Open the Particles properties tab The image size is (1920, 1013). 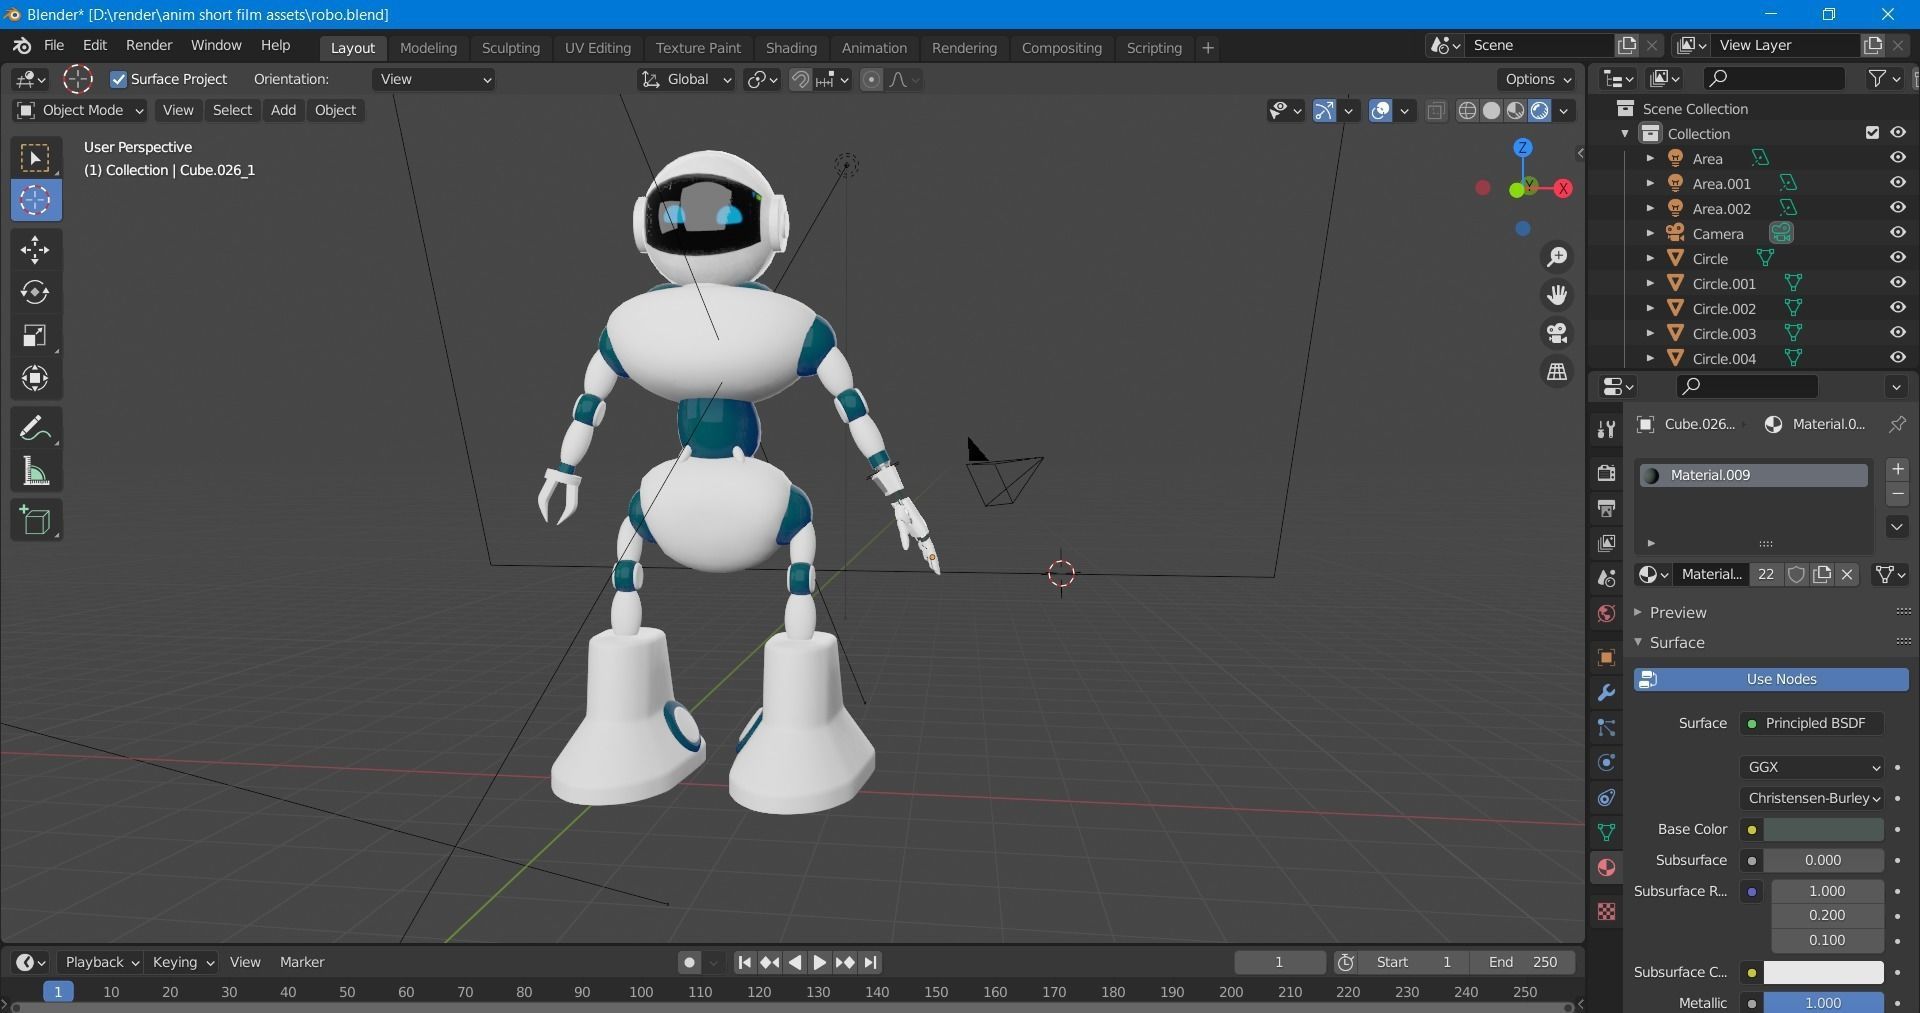click(x=1606, y=728)
